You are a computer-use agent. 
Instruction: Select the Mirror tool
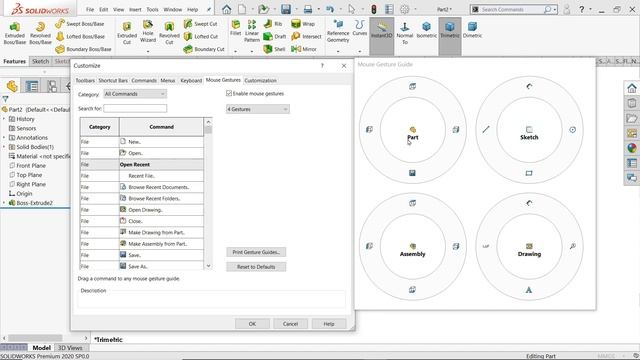coord(304,49)
